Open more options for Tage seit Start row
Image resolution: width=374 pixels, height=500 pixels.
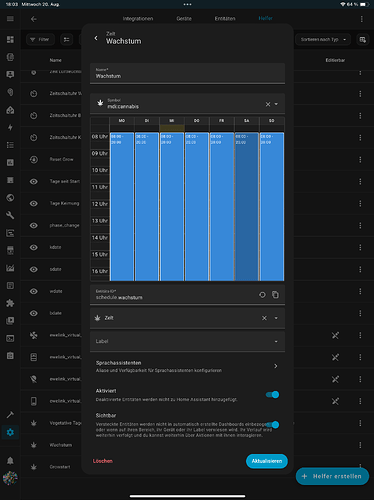pyautogui.click(x=360, y=182)
